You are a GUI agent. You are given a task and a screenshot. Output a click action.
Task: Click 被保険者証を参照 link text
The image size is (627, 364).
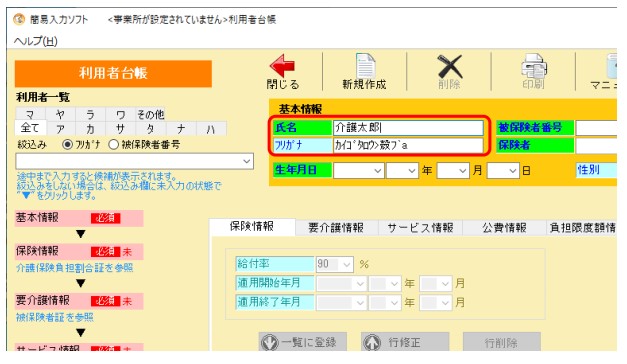coord(55,318)
